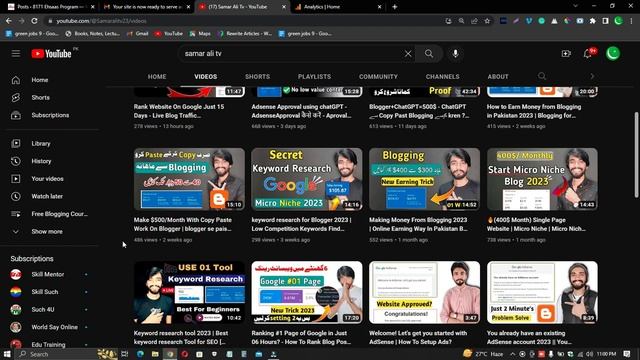The width and height of the screenshot is (640, 360).
Task: Show hidden system tray icons
Action: click(513, 354)
